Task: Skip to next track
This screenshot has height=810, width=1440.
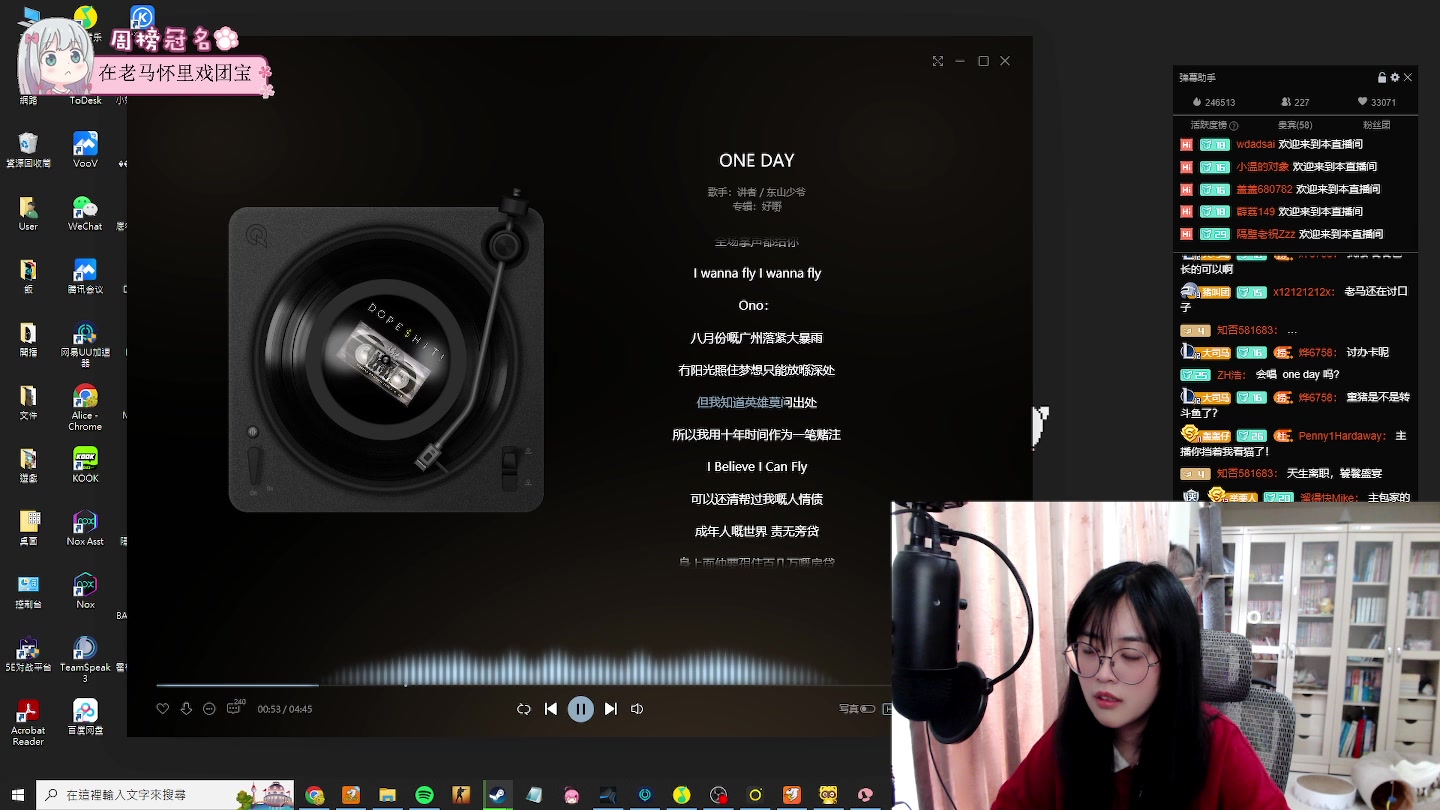Action: tap(611, 709)
